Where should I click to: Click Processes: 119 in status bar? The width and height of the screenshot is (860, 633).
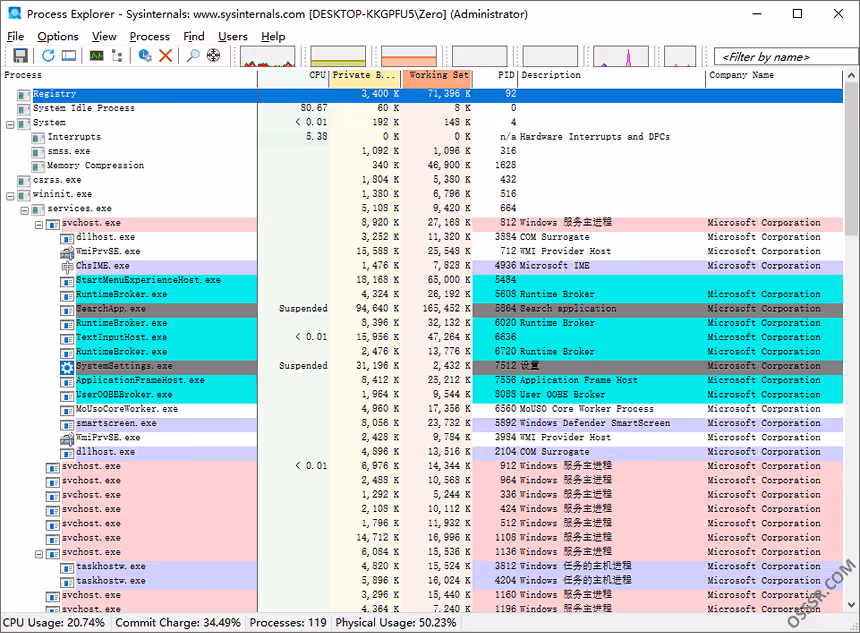click(288, 623)
